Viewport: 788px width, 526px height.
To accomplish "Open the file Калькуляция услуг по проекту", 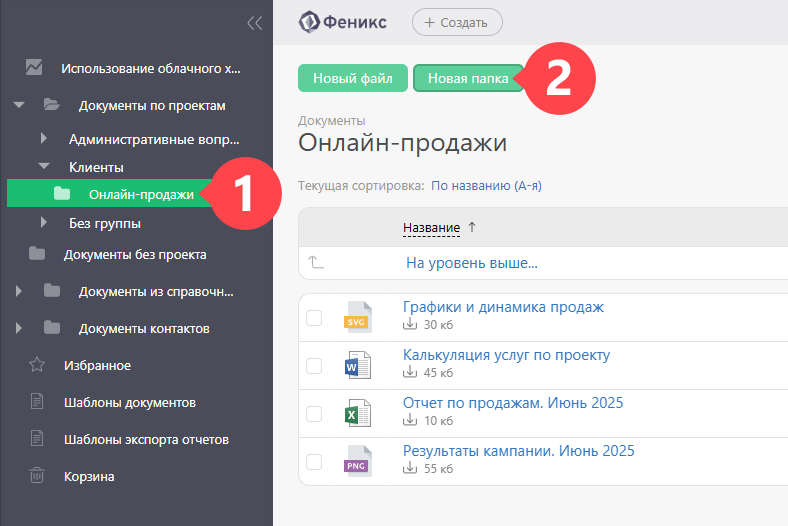I will 507,355.
